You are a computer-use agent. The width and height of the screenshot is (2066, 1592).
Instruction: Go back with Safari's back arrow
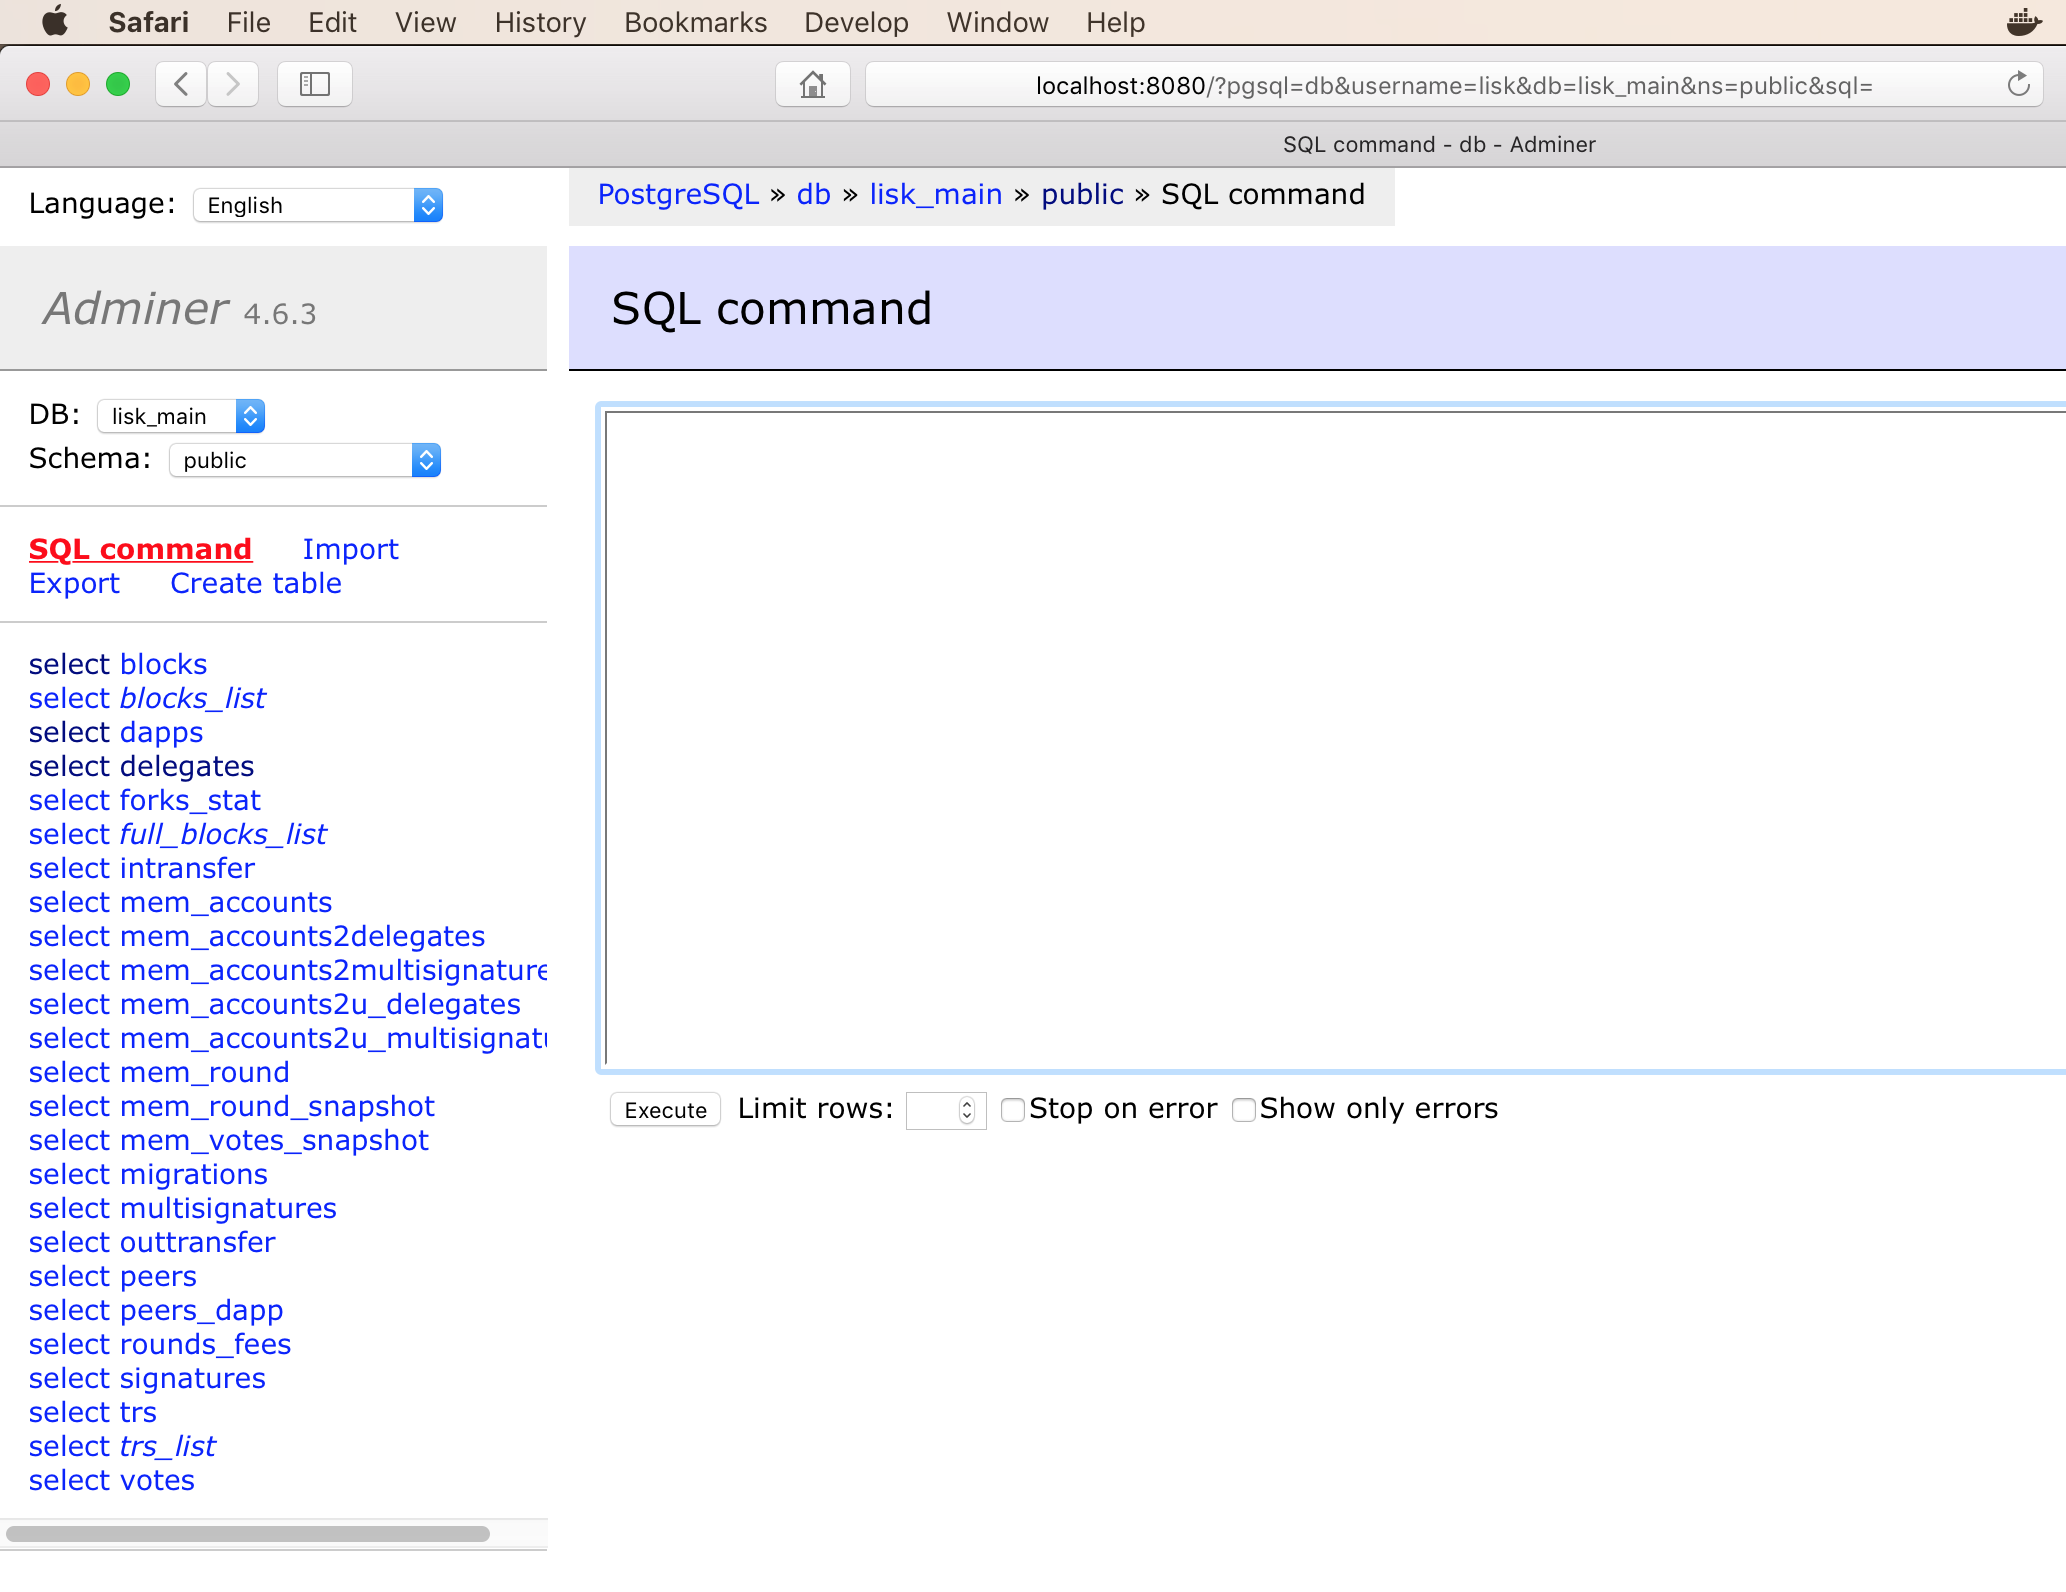[x=182, y=84]
